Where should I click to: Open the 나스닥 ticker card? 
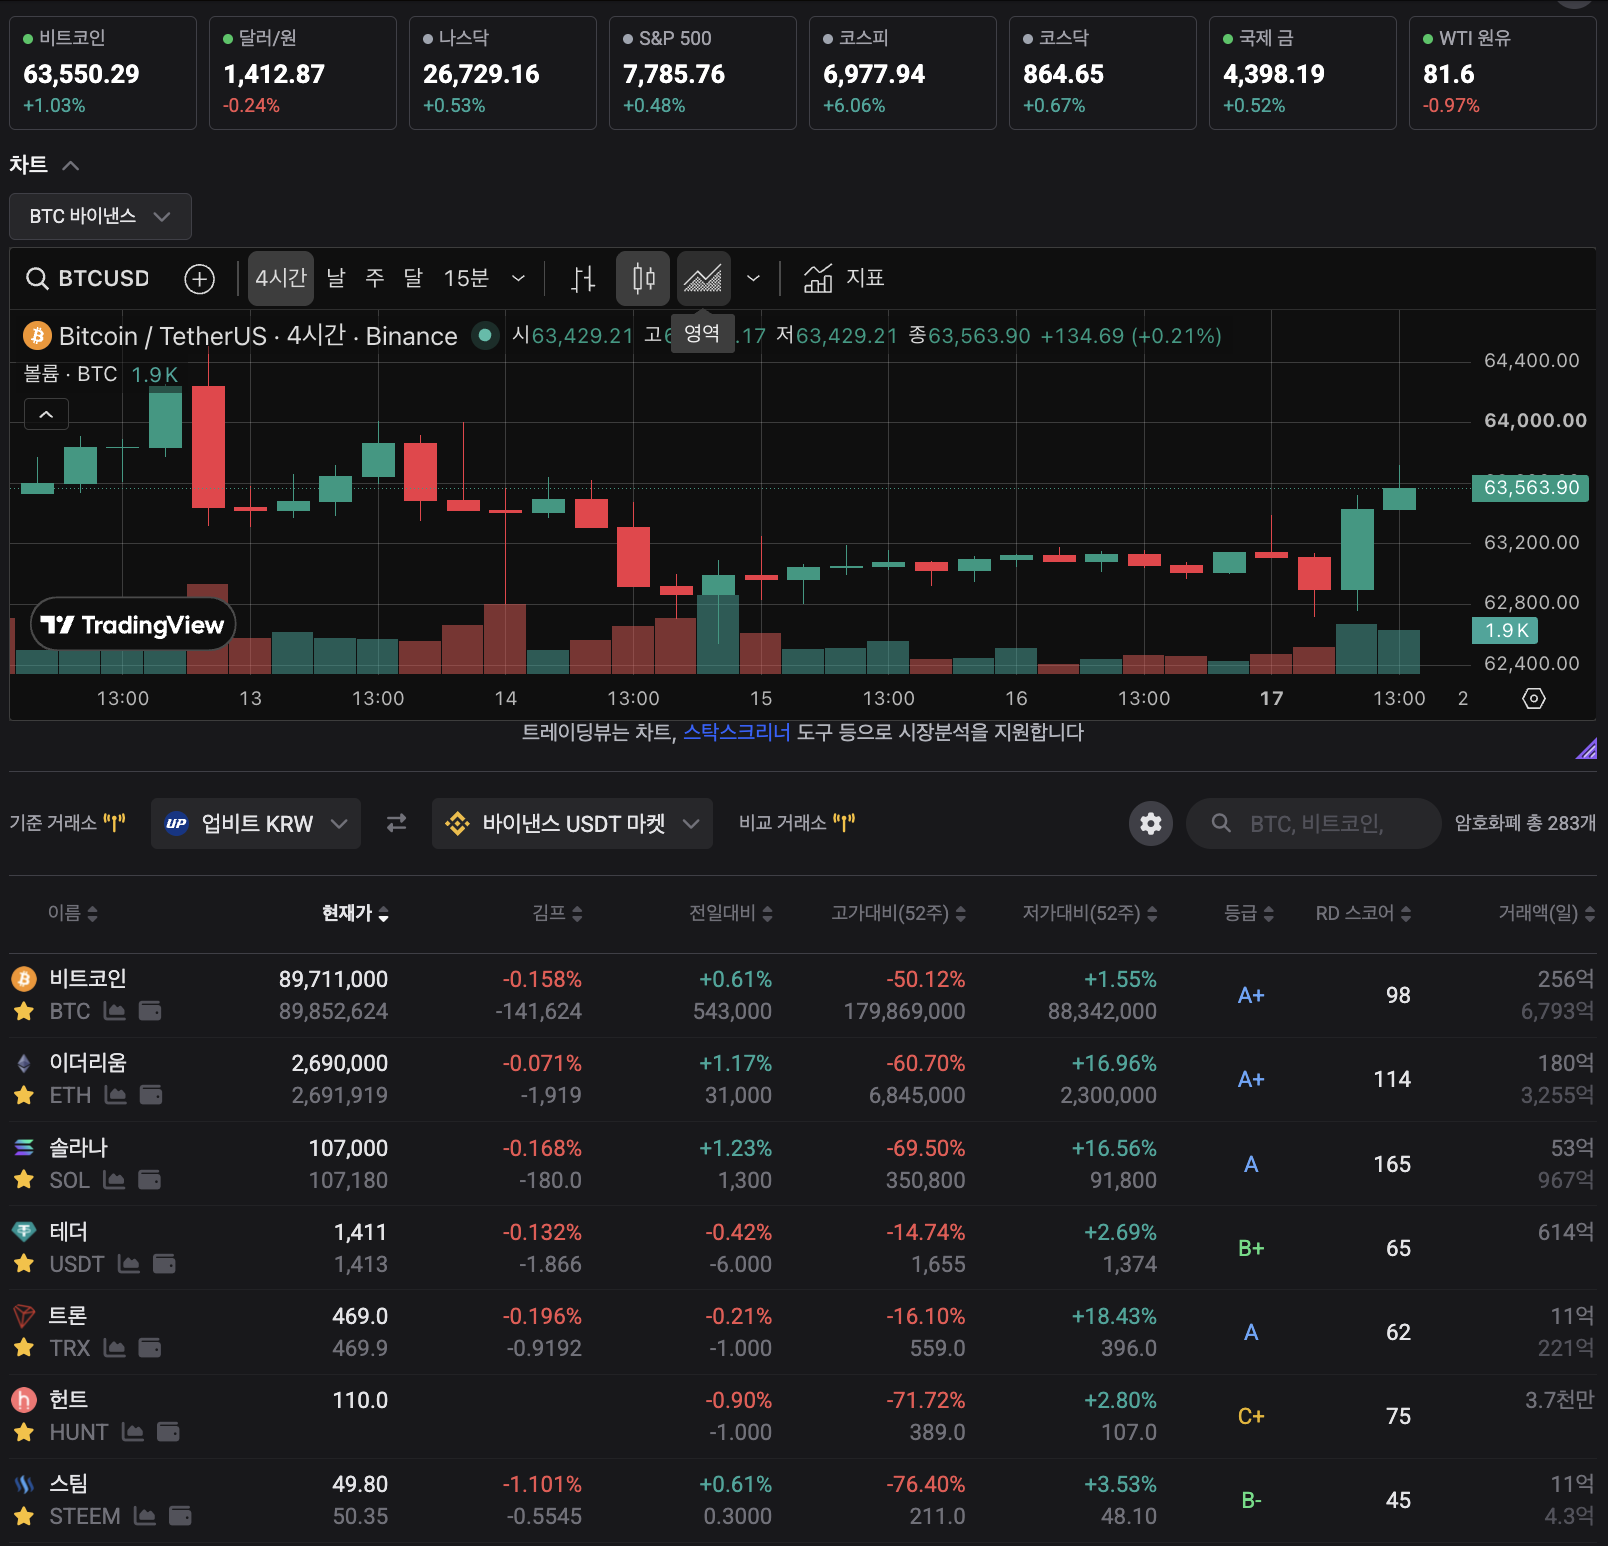(x=503, y=73)
